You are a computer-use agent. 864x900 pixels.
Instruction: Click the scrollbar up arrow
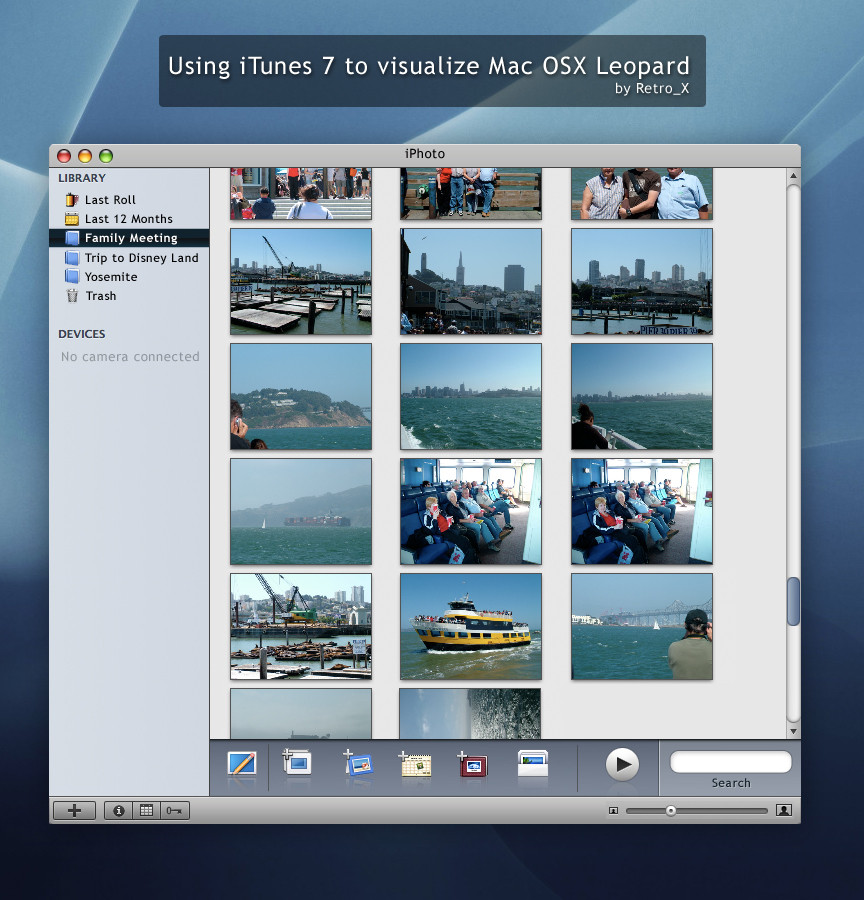(x=793, y=176)
